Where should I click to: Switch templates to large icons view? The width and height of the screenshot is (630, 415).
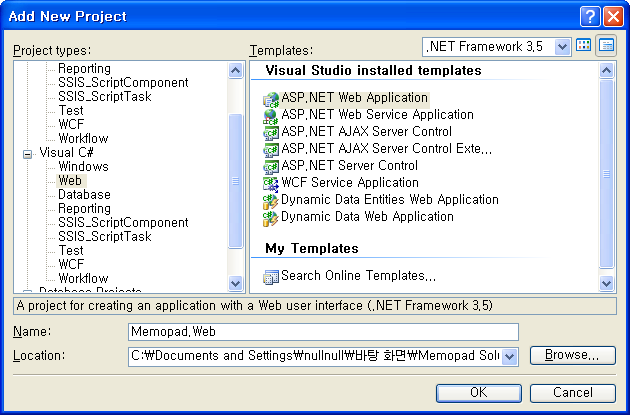583,45
